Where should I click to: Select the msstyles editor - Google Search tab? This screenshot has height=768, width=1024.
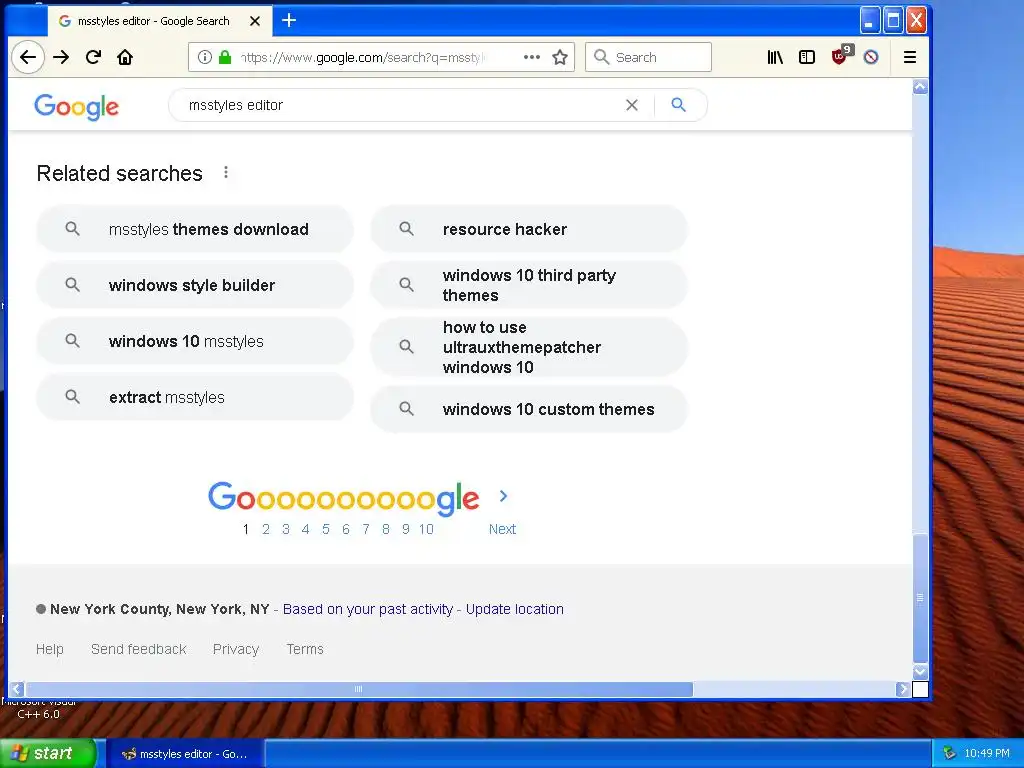pos(159,21)
